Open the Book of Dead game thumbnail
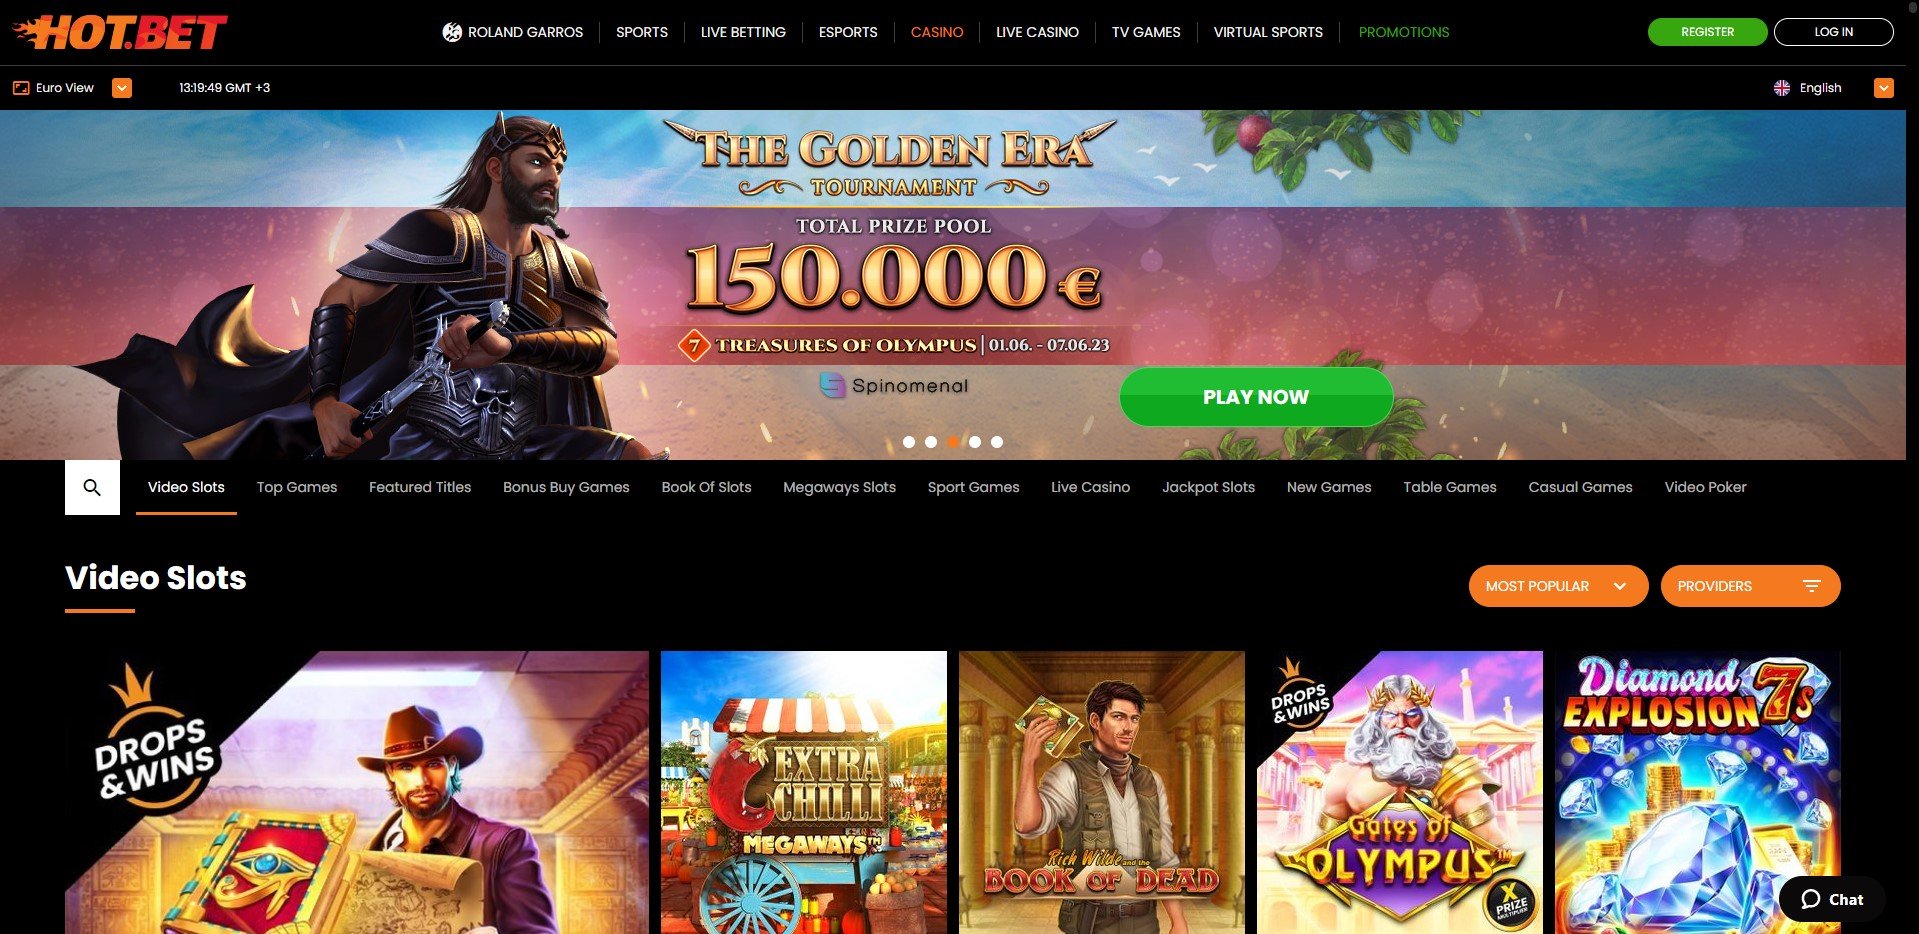This screenshot has height=934, width=1919. click(x=1102, y=792)
